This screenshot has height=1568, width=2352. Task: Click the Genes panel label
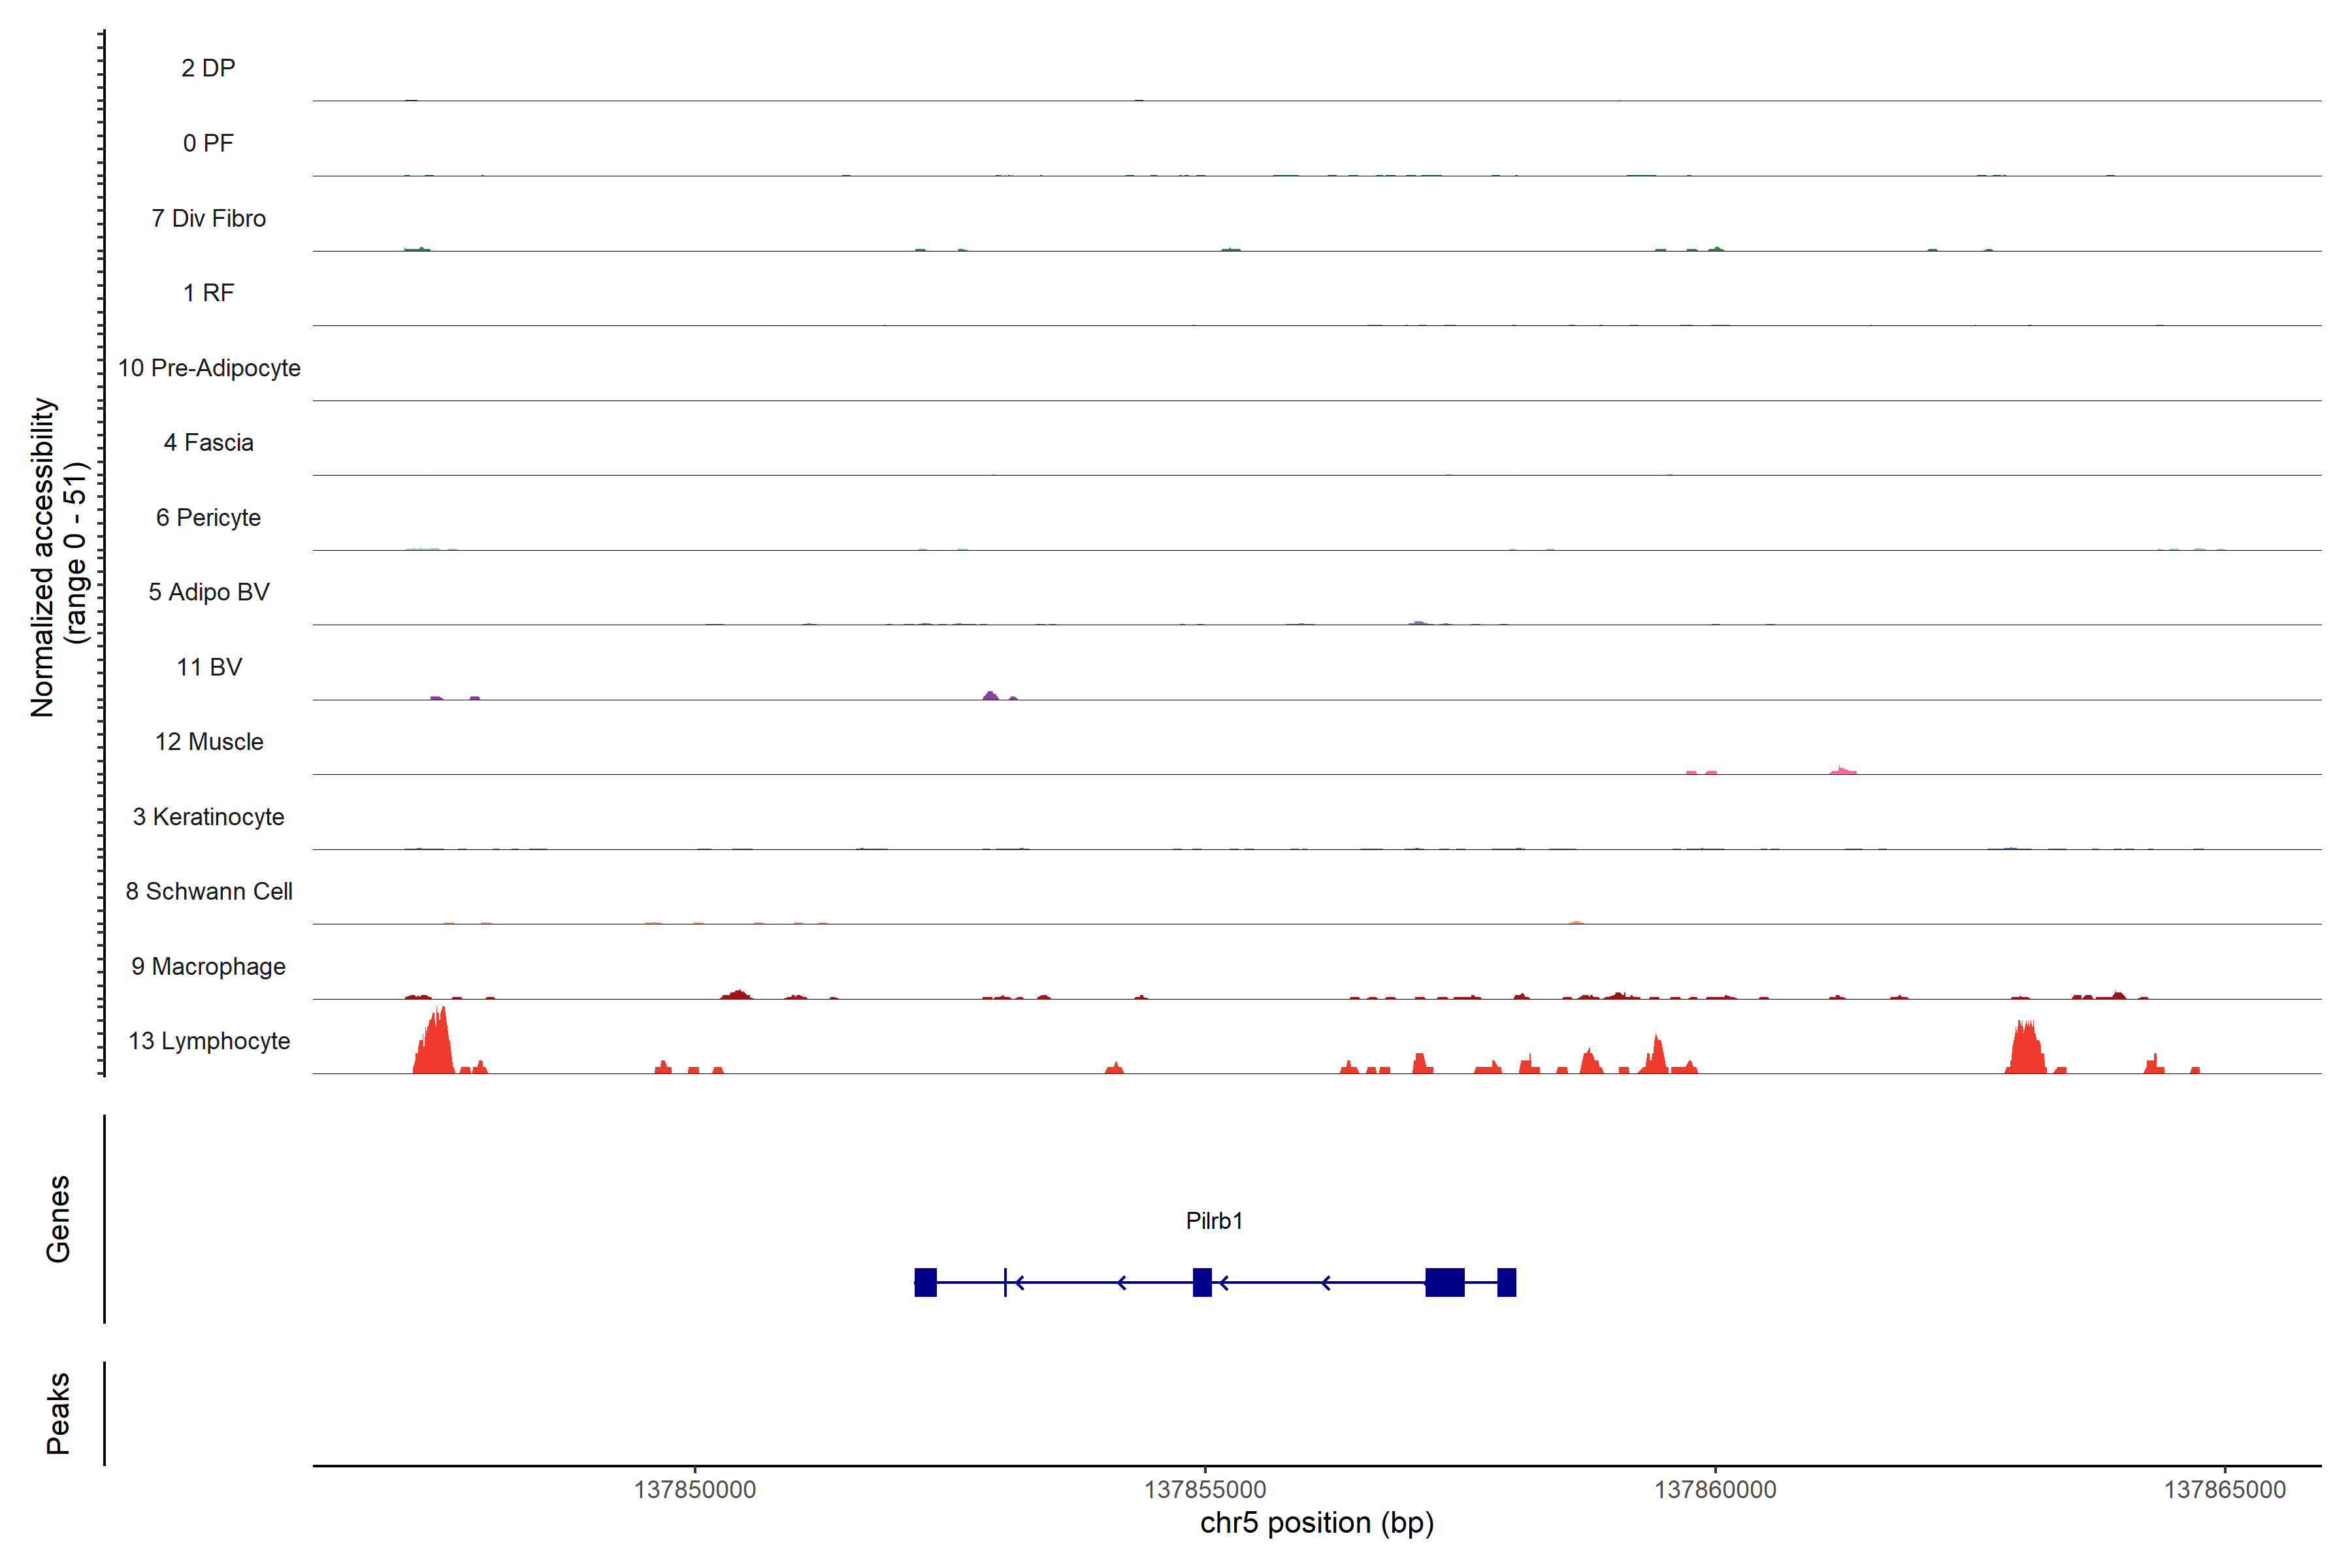[58, 1219]
